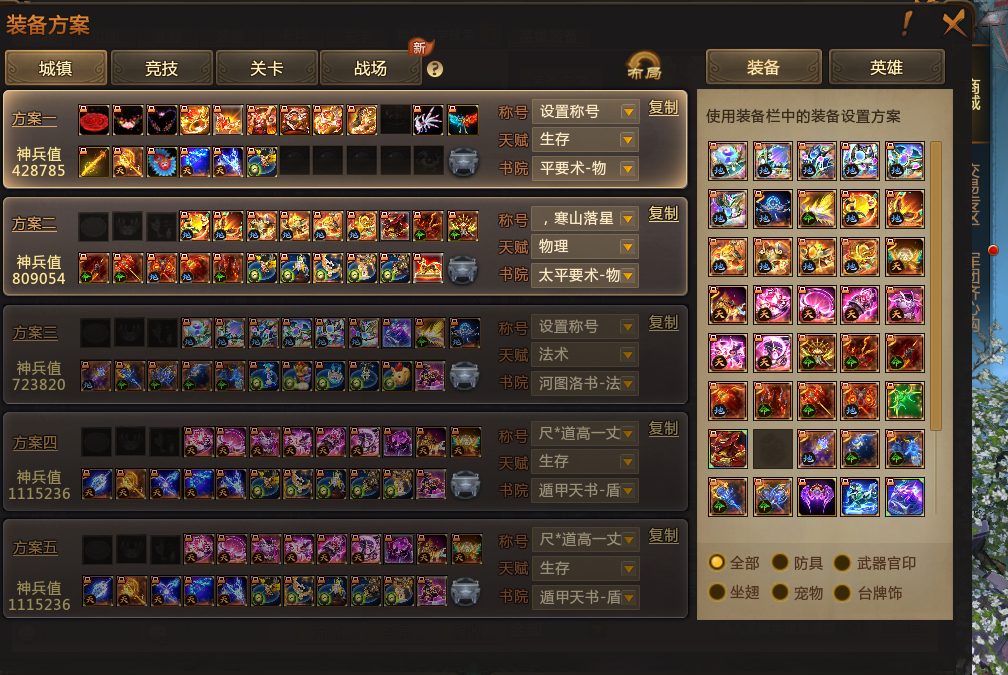Open the 布局 layout icon
The width and height of the screenshot is (1008, 675).
644,66
